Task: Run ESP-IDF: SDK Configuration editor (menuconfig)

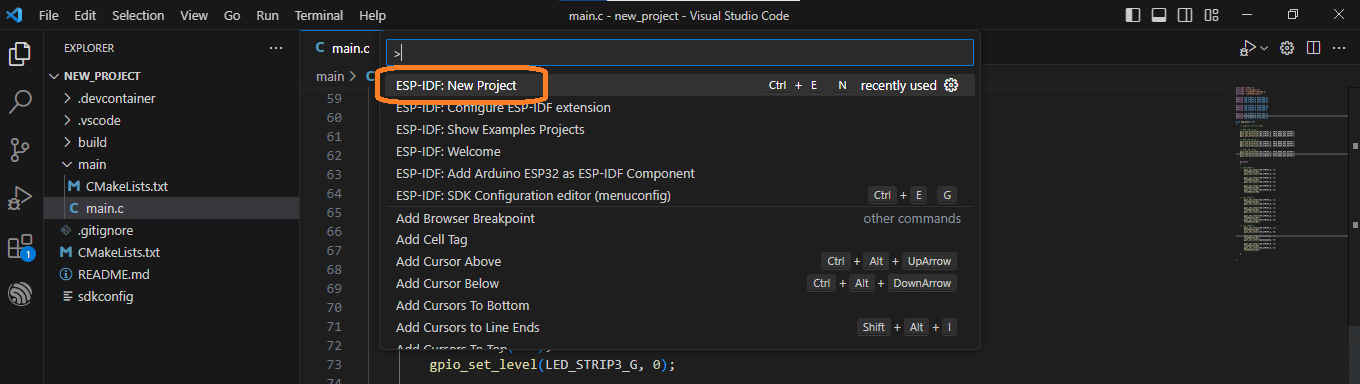Action: (679, 195)
